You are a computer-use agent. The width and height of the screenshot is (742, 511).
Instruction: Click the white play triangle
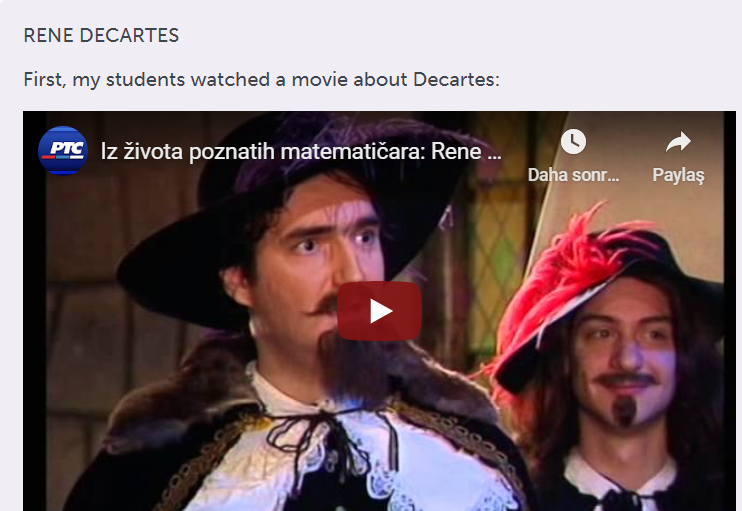click(x=381, y=311)
